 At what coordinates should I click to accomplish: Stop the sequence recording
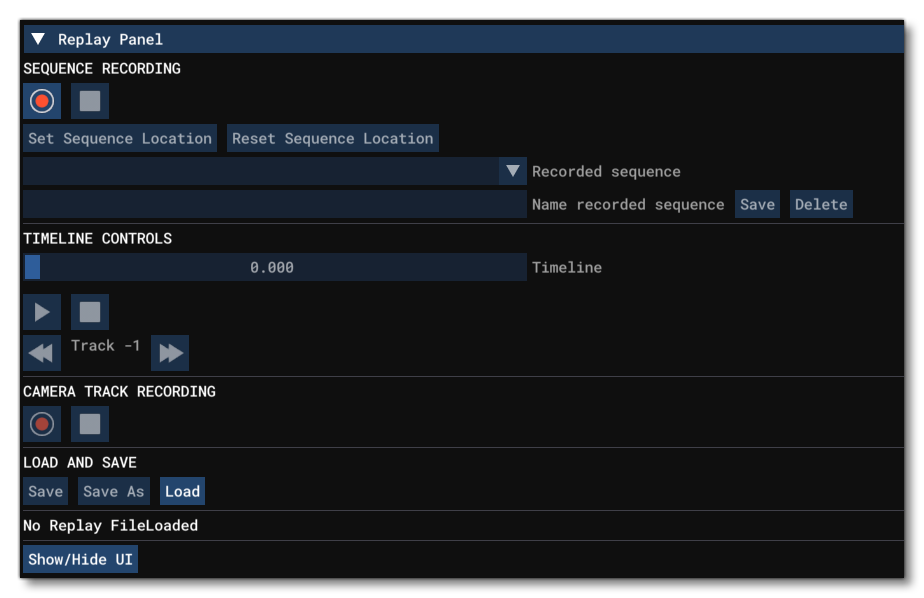tap(90, 100)
